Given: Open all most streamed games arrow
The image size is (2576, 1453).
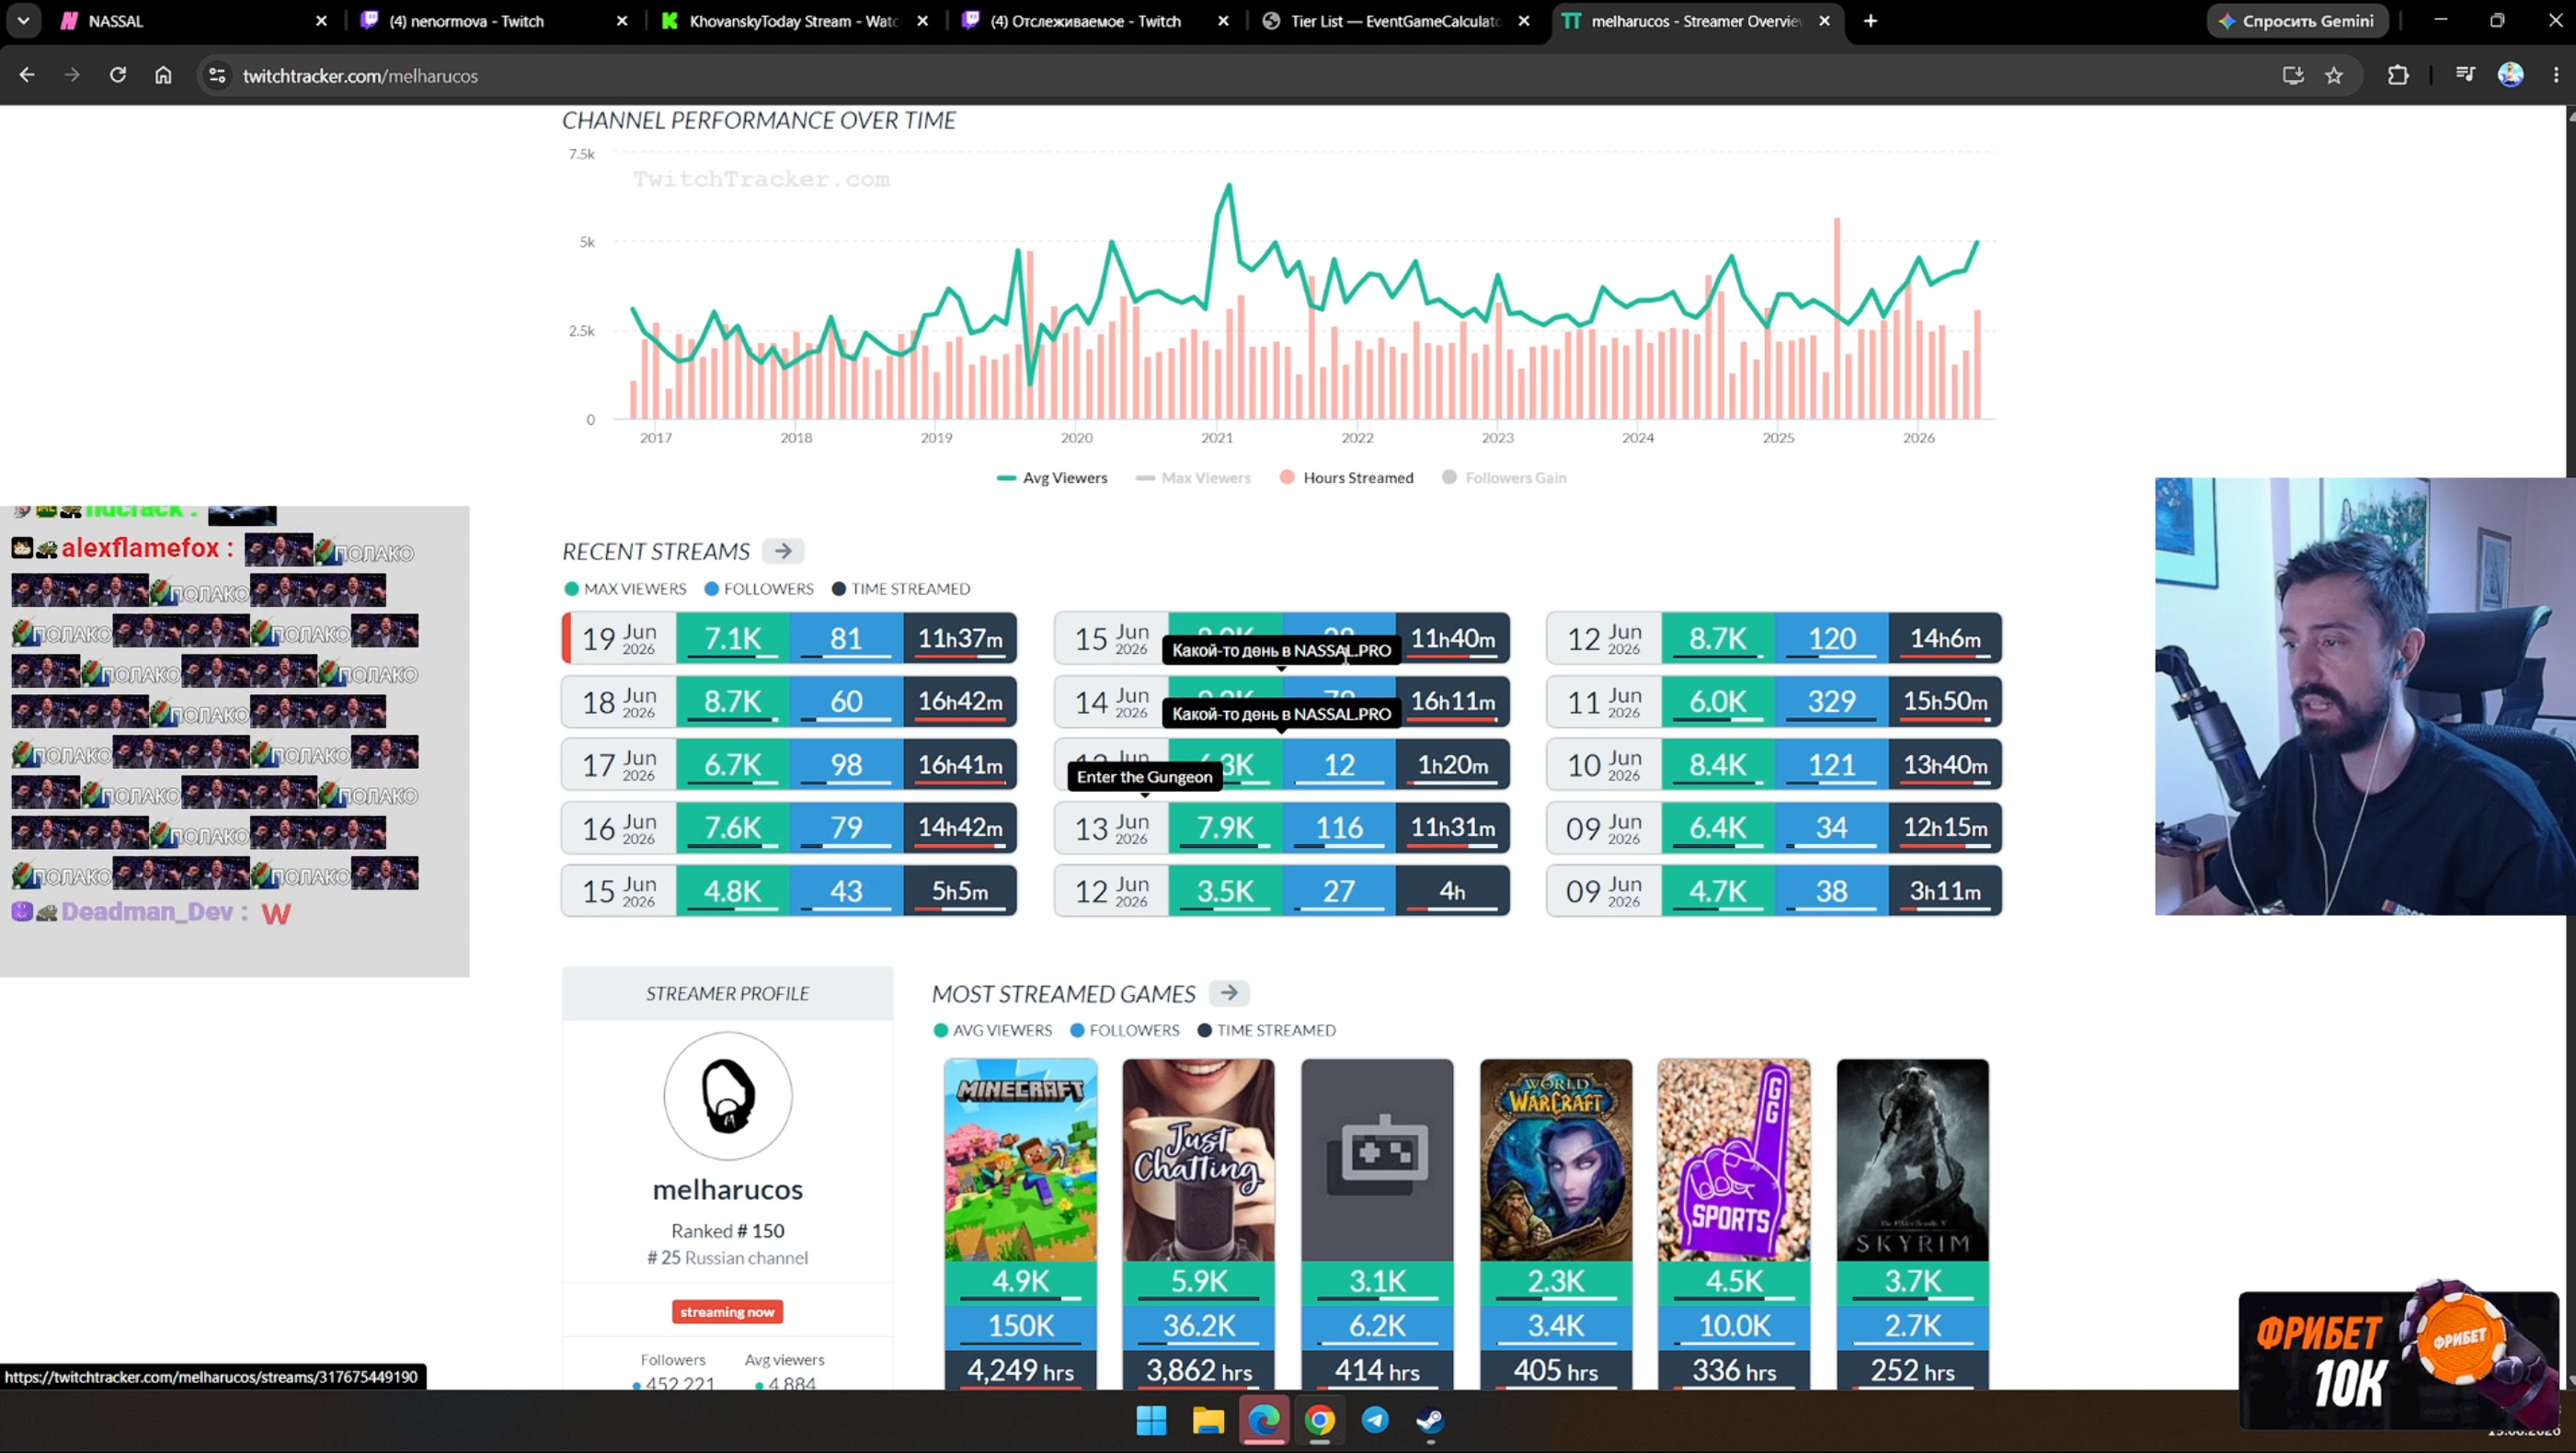Looking at the screenshot, I should 1229,993.
